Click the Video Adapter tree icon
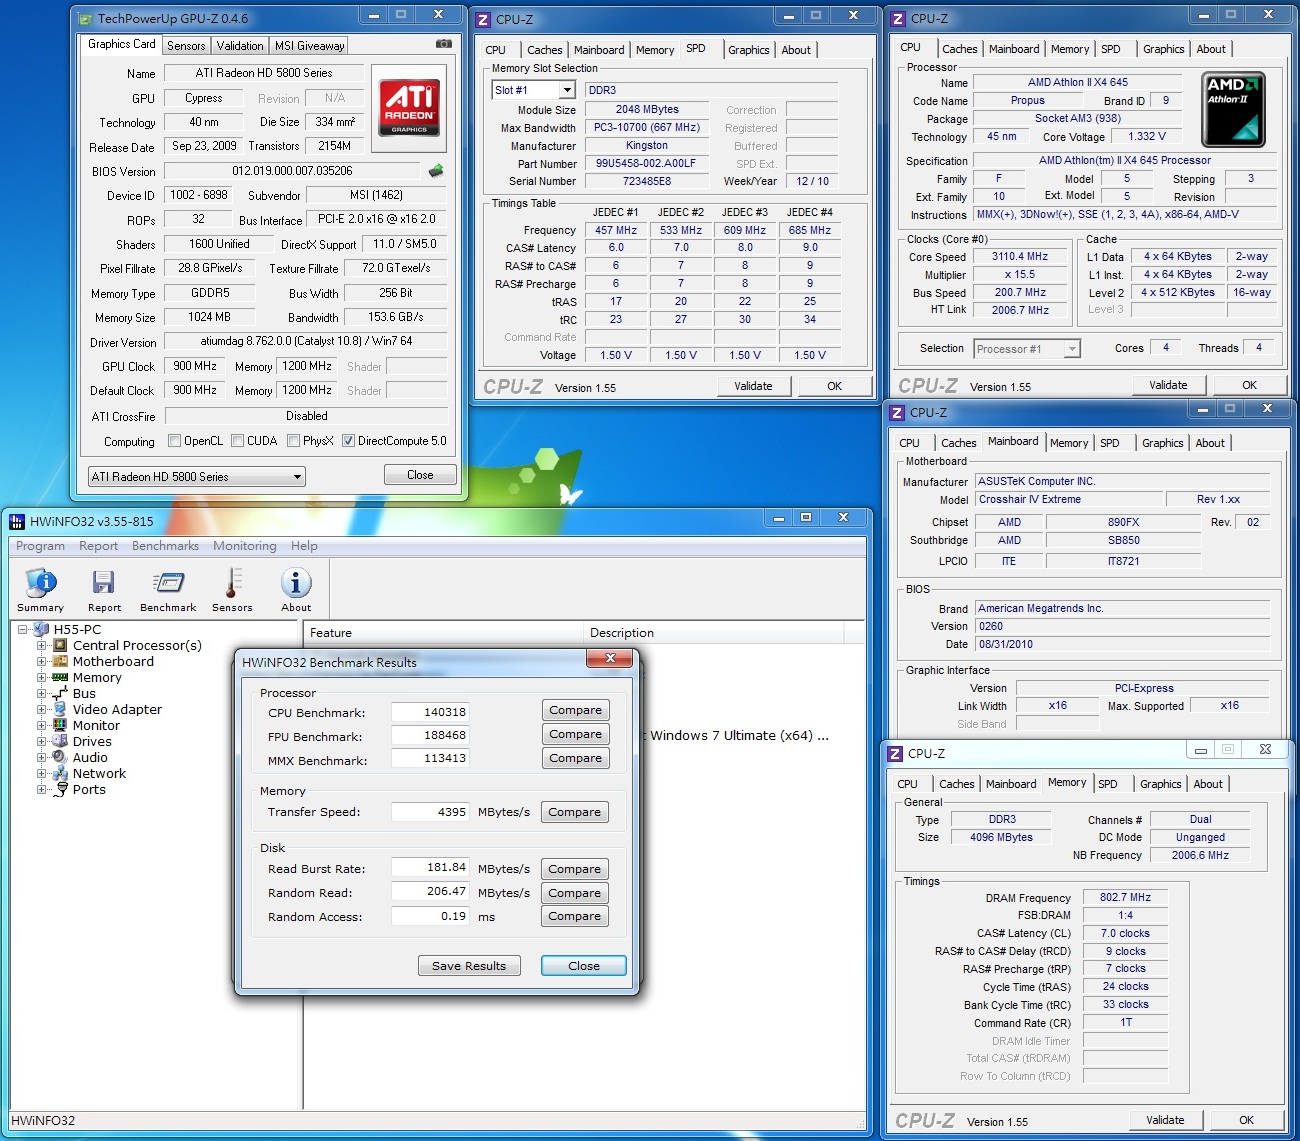Screen dimensions: 1300x1141 60,709
